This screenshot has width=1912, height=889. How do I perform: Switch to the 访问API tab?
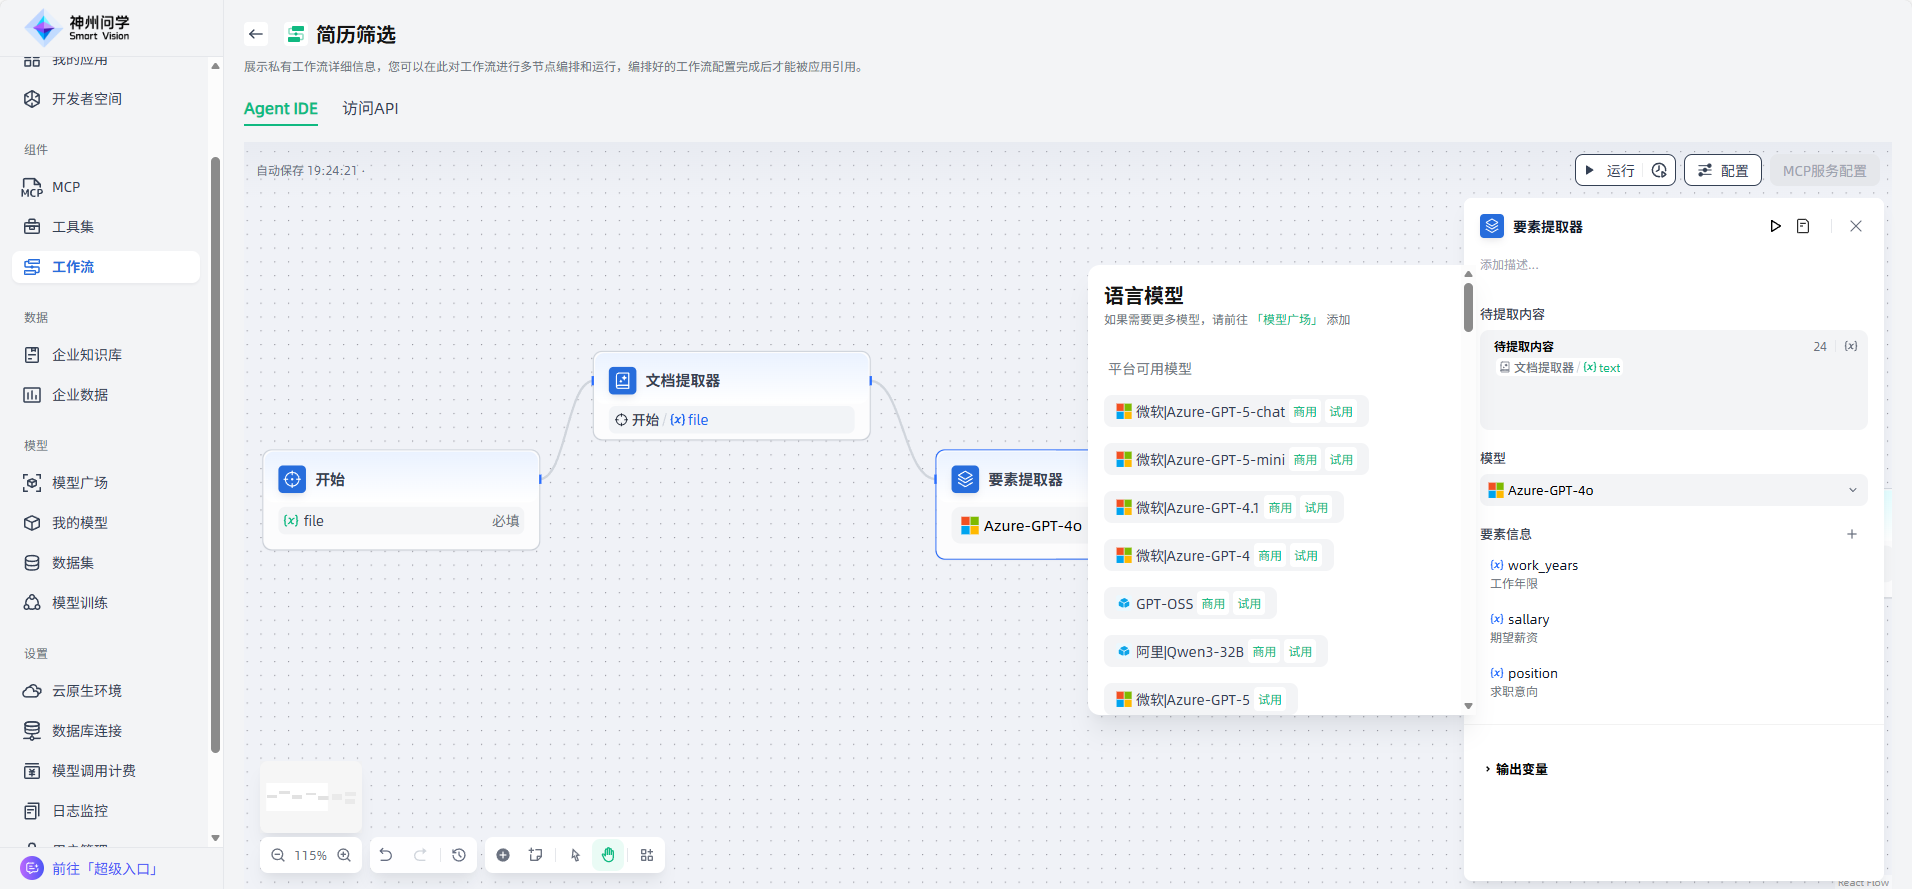point(370,108)
